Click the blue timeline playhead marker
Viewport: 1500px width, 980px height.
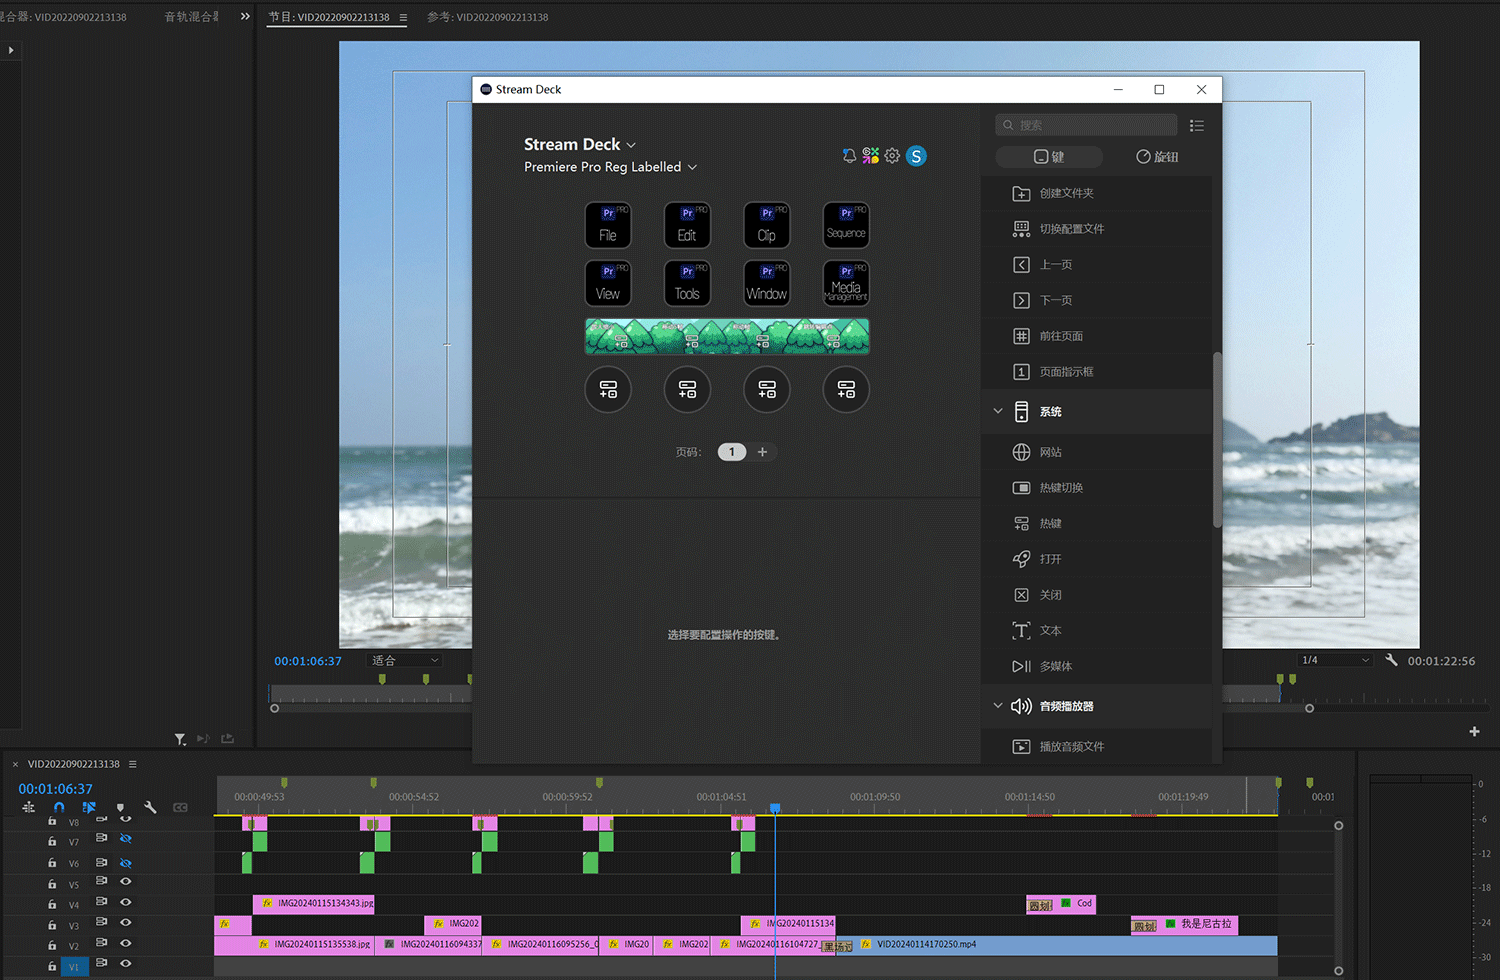click(774, 808)
